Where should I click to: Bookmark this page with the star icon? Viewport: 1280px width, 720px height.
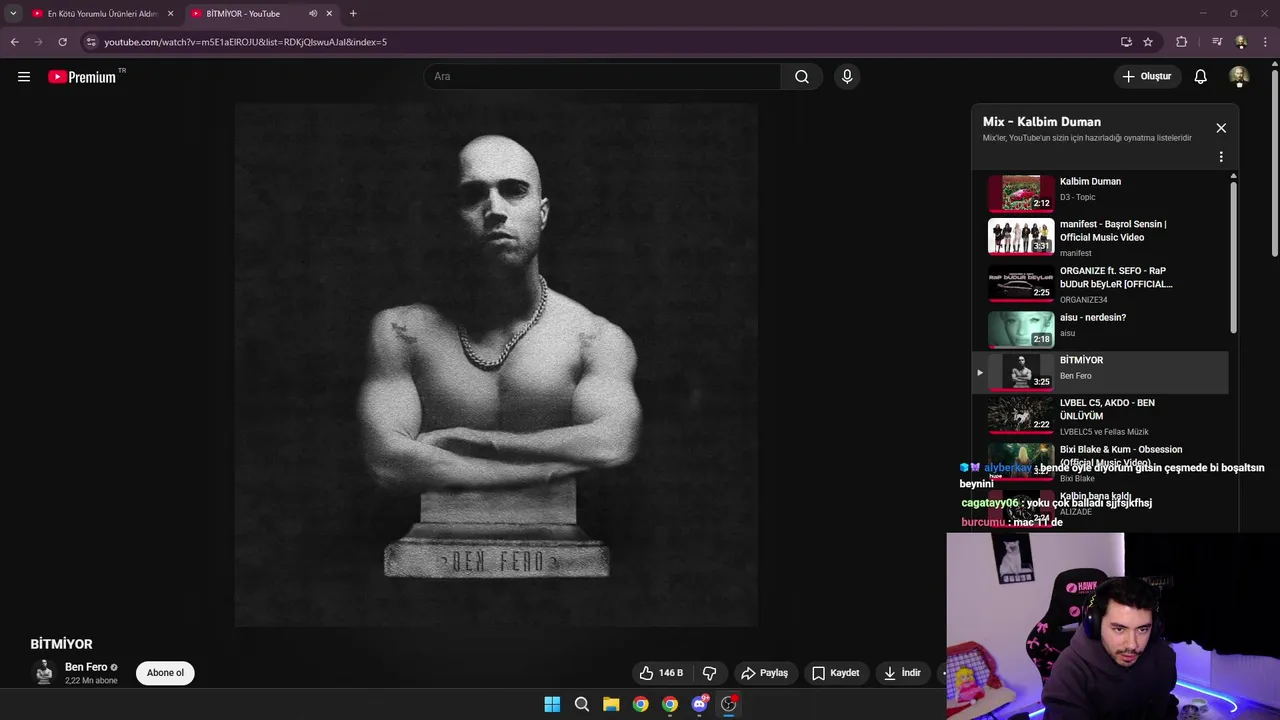tap(1148, 42)
